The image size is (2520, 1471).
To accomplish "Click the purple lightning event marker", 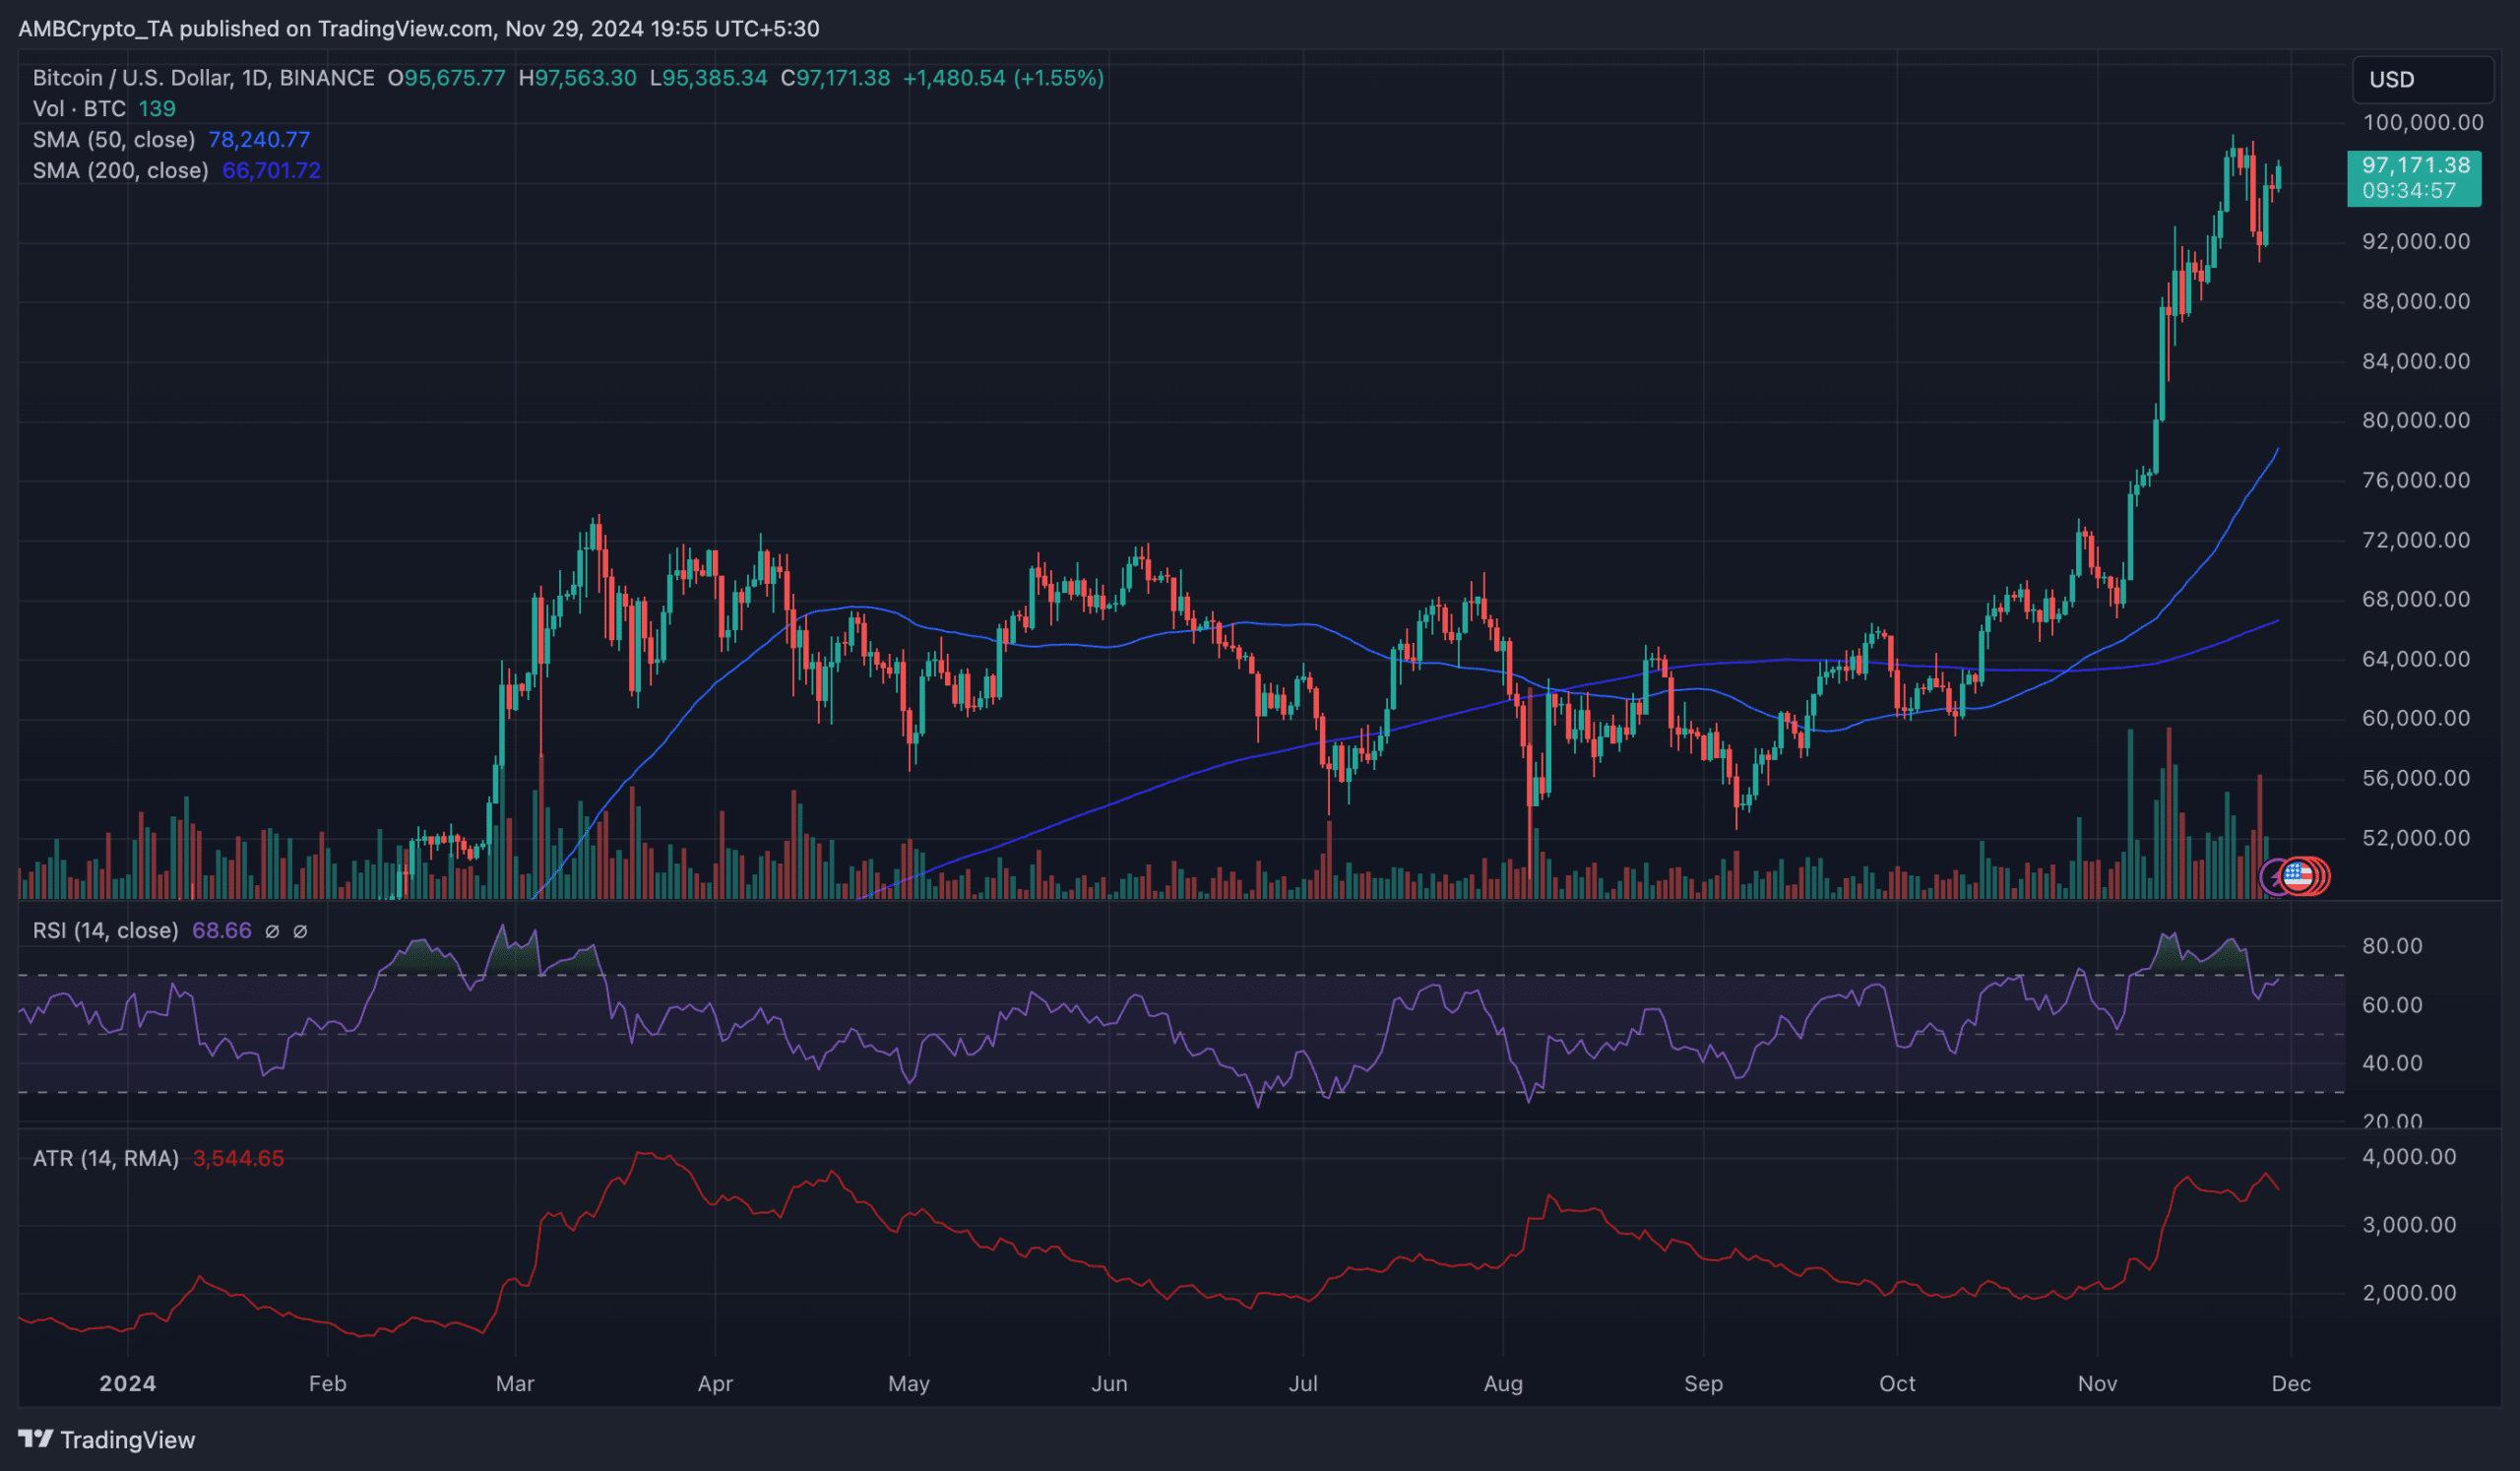I will click(2275, 877).
